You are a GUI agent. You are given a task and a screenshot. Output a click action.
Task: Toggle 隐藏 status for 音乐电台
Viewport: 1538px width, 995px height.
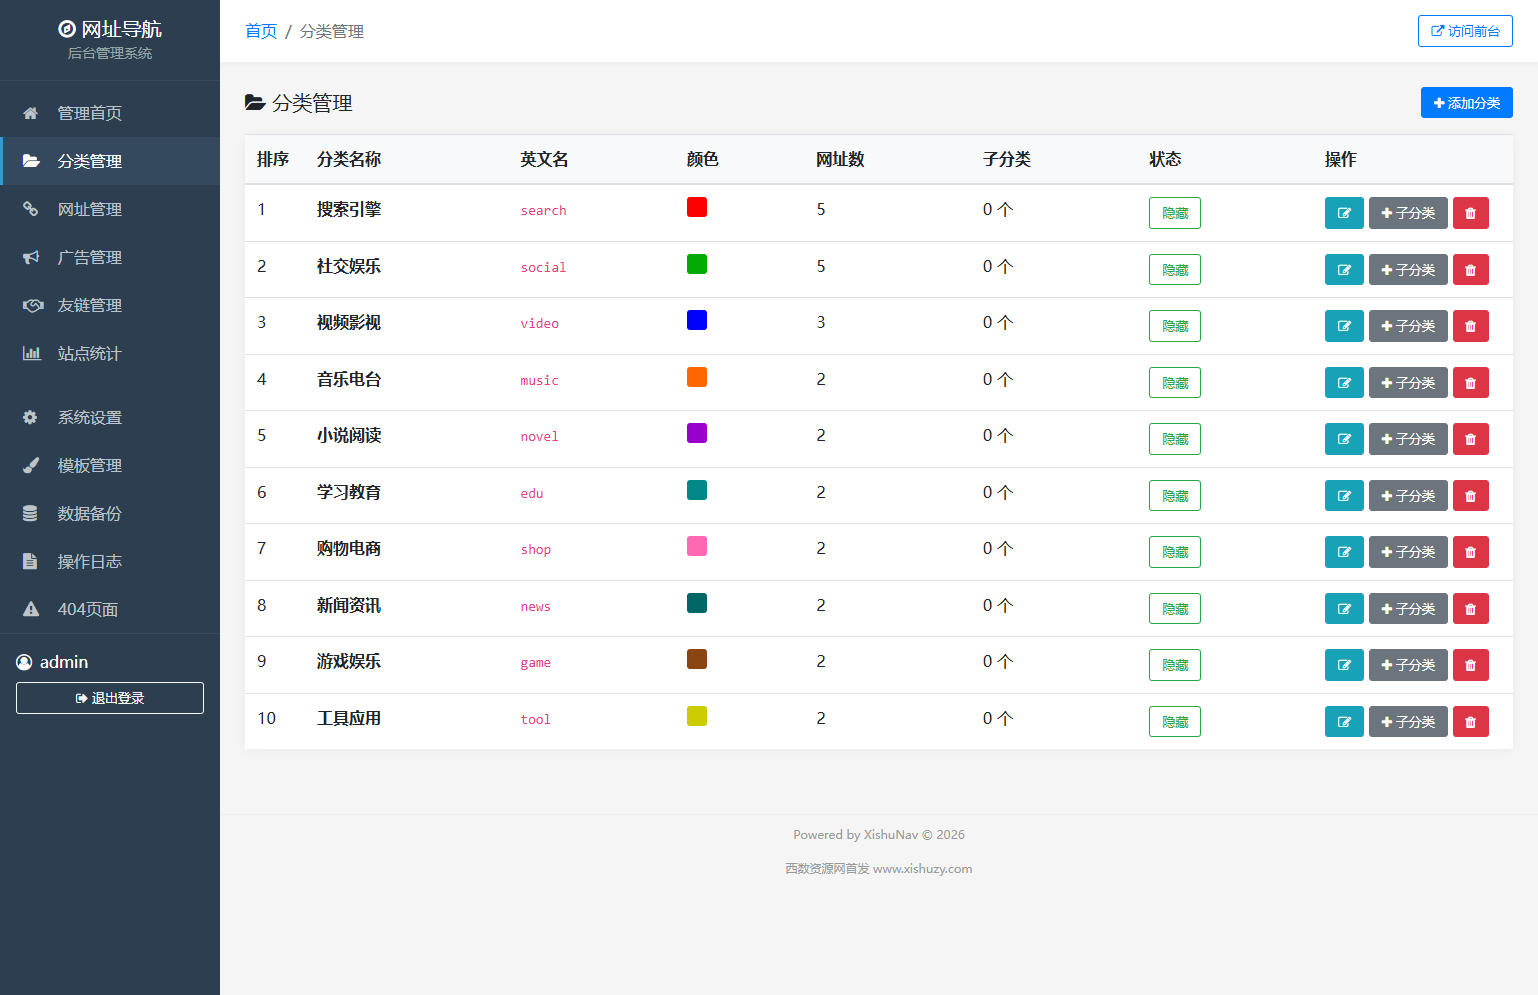click(1175, 383)
